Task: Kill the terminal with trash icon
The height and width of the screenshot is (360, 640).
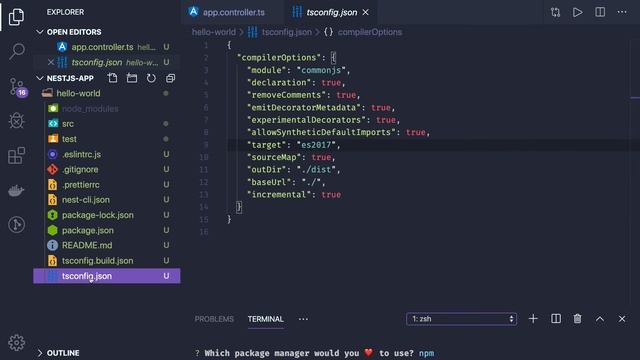Action: [x=577, y=319]
